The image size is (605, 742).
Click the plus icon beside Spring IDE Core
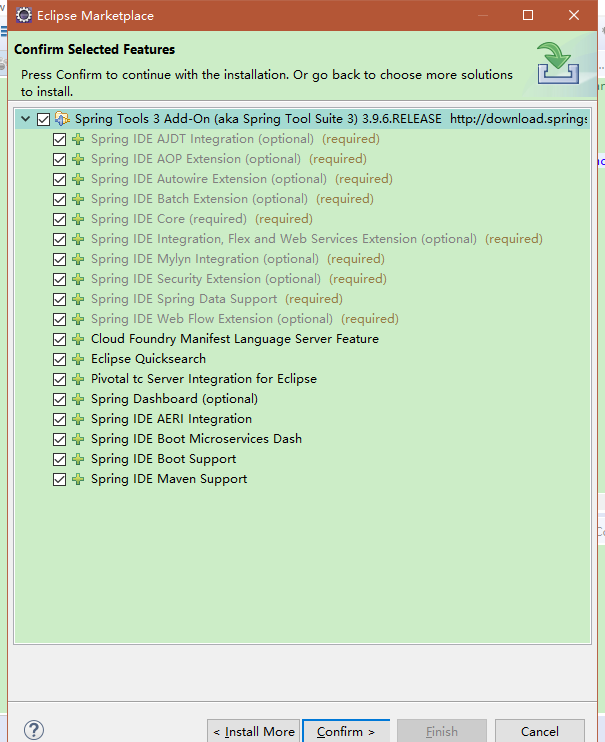78,219
